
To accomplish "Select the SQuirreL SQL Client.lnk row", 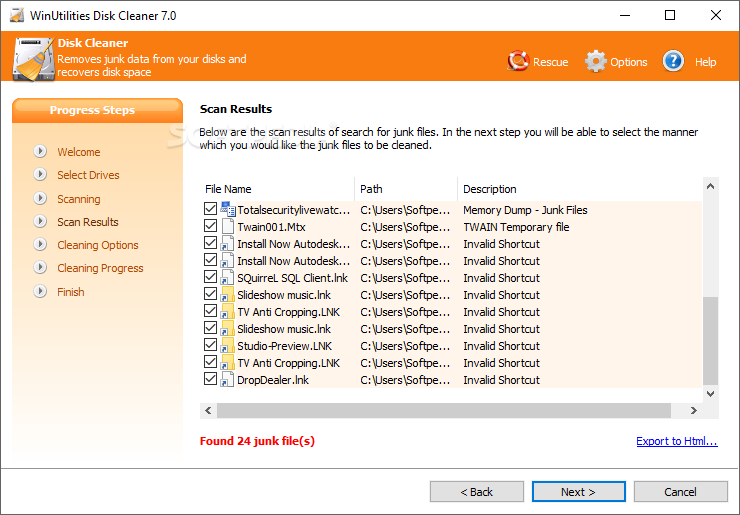I will 451,278.
